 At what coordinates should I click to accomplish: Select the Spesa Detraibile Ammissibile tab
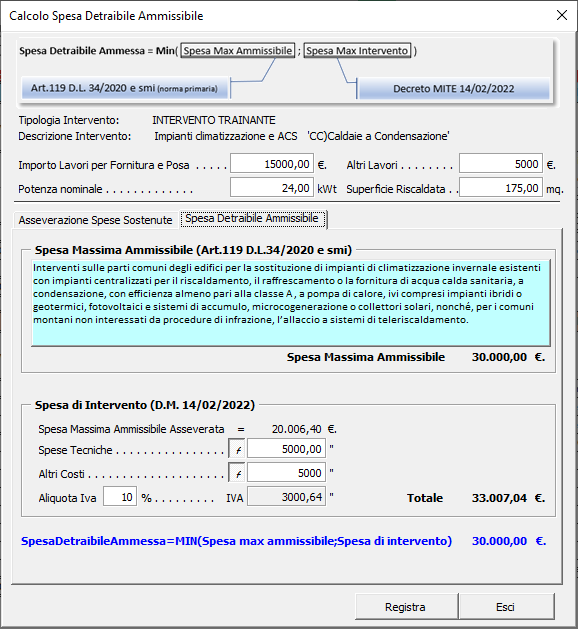coord(252,219)
